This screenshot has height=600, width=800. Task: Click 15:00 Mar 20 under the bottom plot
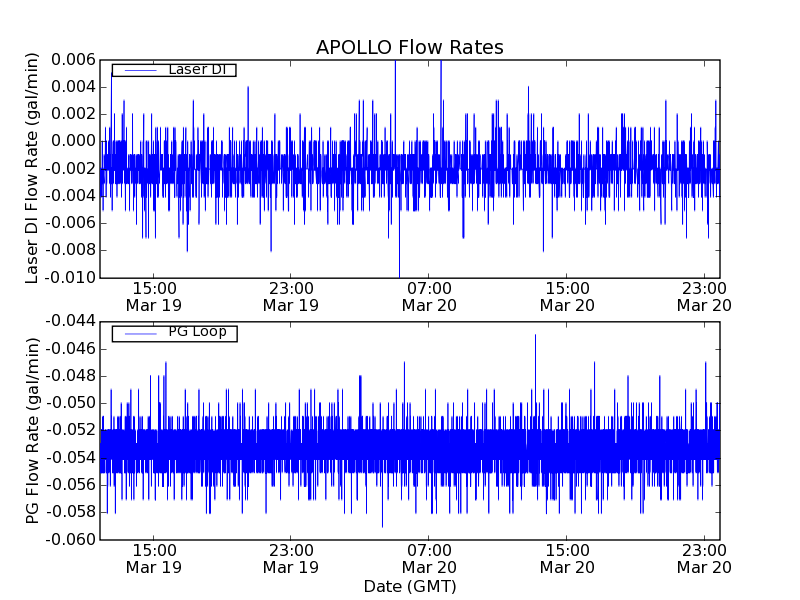click(567, 557)
